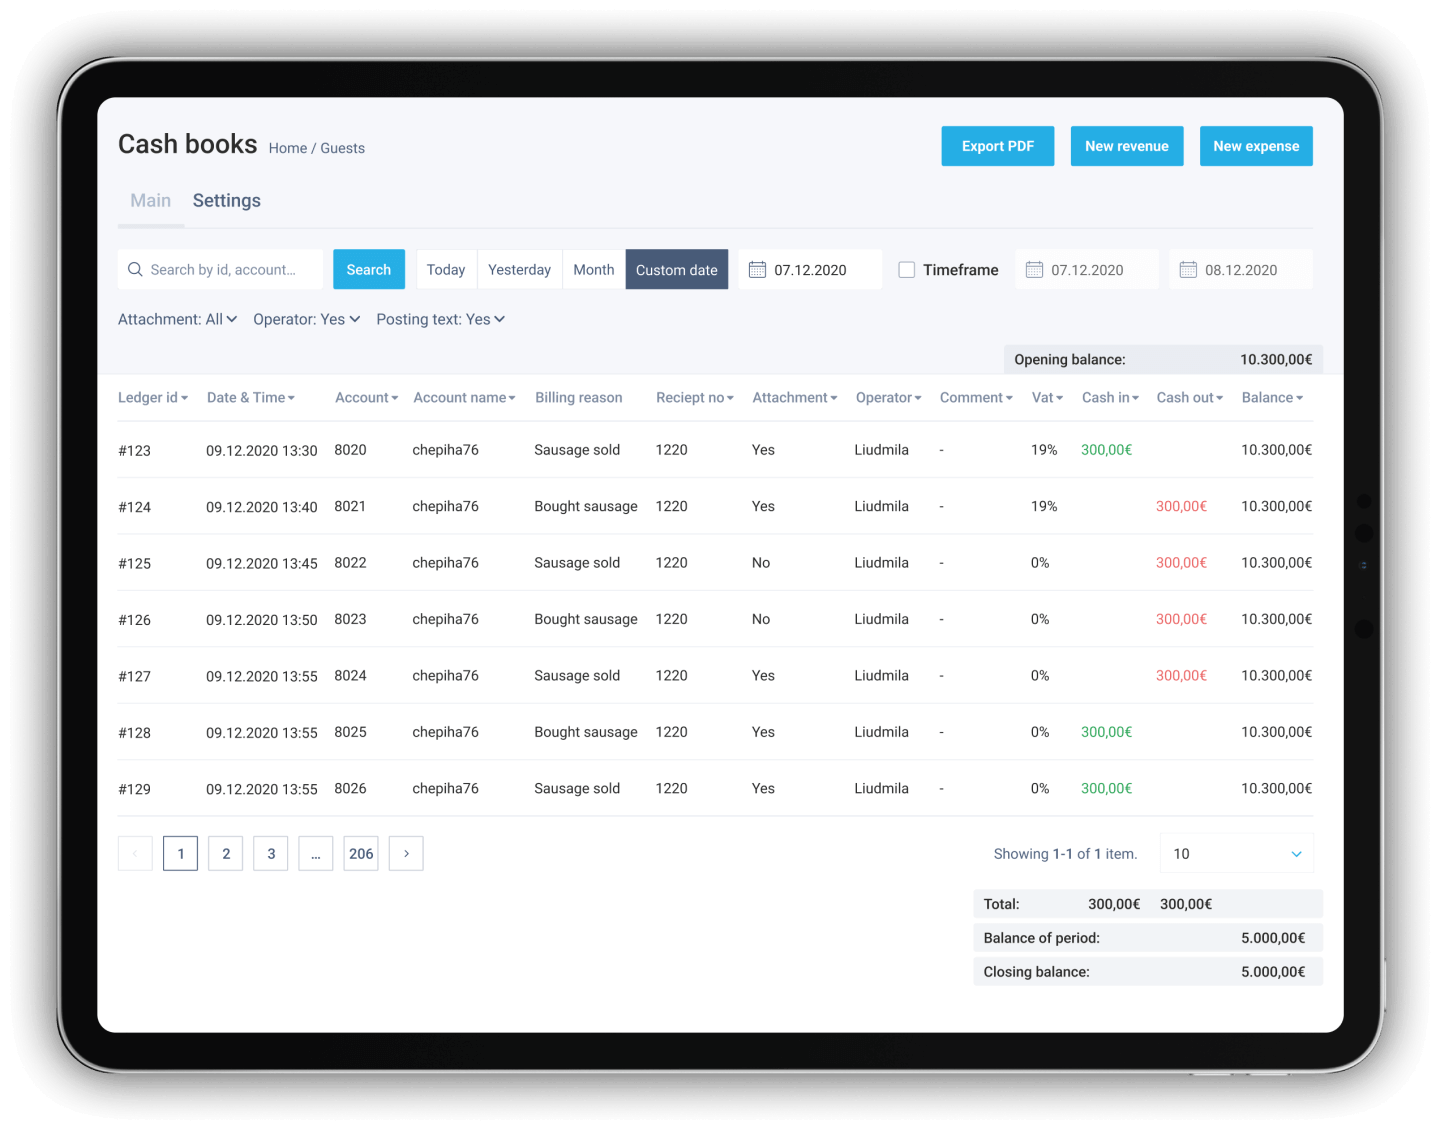
Task: Select the Custom date filter
Action: click(x=676, y=270)
